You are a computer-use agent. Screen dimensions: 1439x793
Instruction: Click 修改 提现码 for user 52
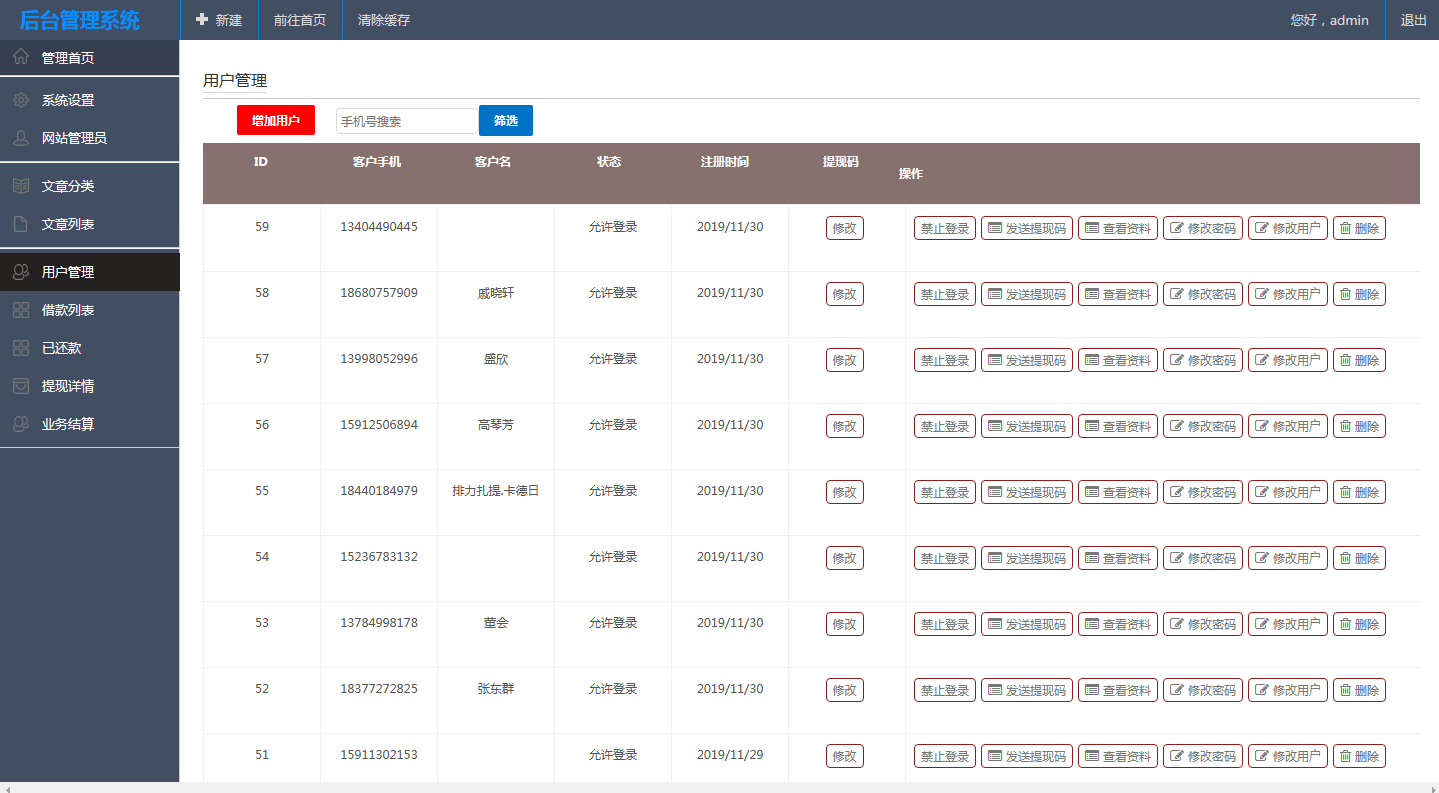[x=845, y=690]
